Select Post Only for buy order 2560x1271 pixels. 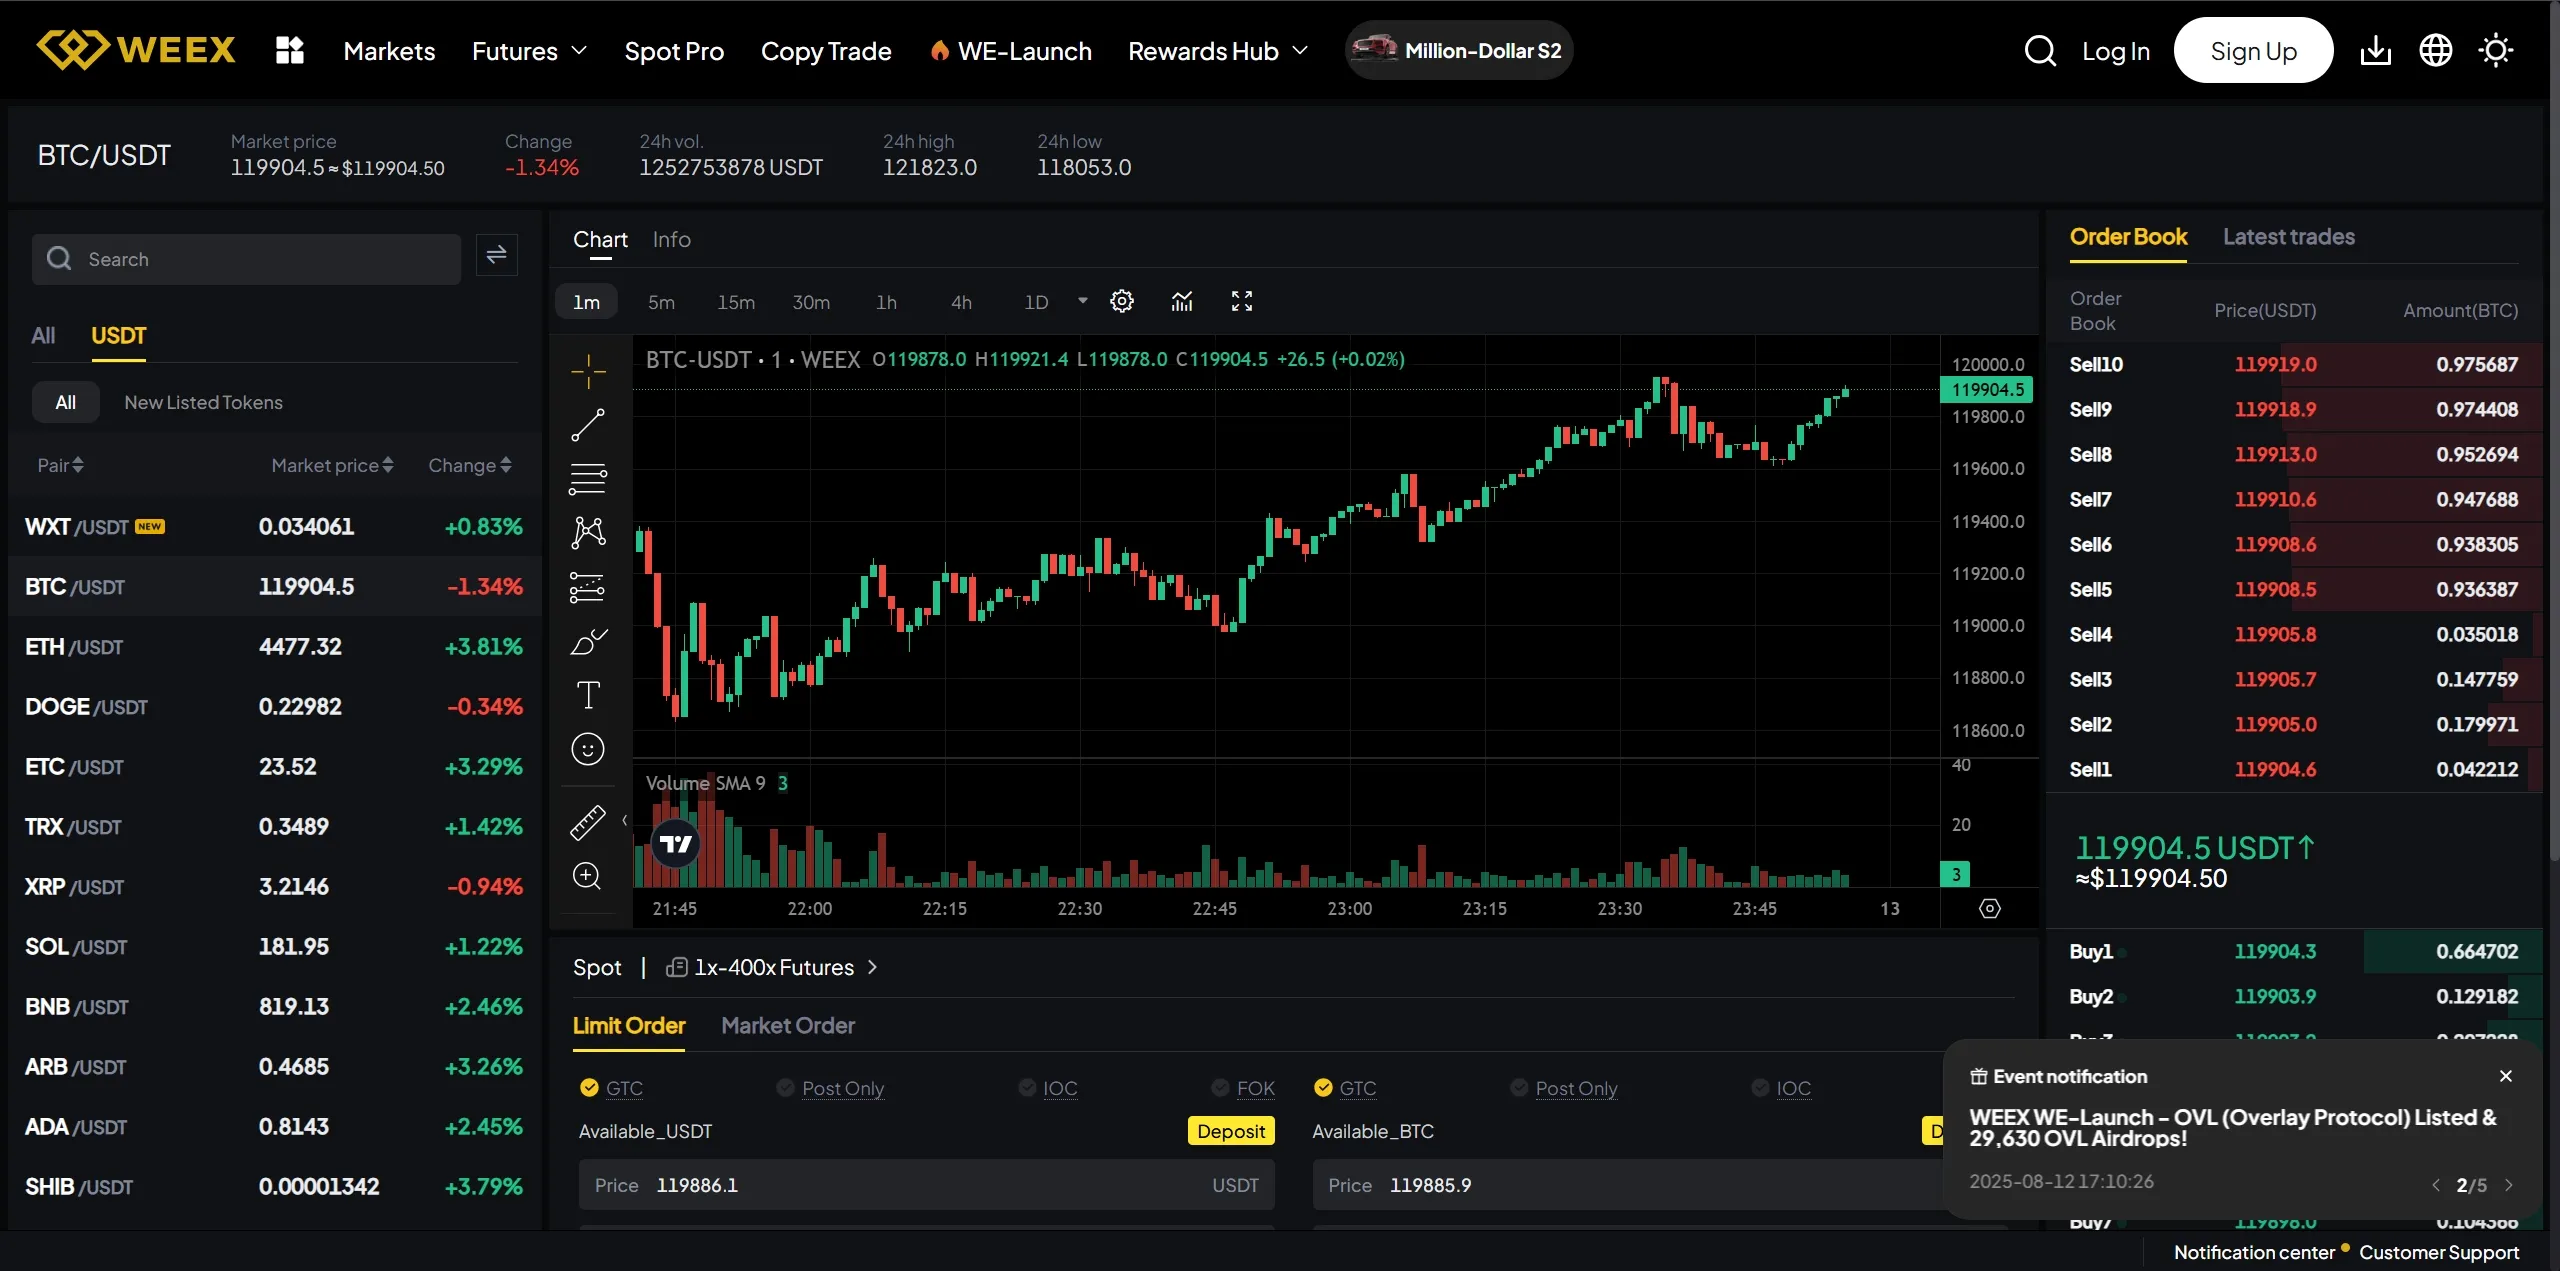(x=830, y=1088)
